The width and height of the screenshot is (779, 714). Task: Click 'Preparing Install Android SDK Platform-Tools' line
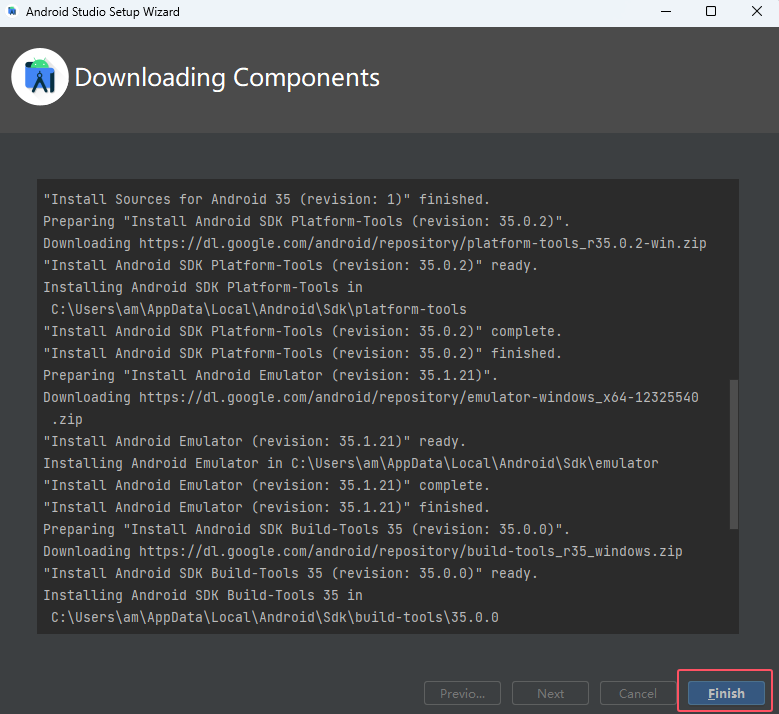pyautogui.click(x=307, y=222)
